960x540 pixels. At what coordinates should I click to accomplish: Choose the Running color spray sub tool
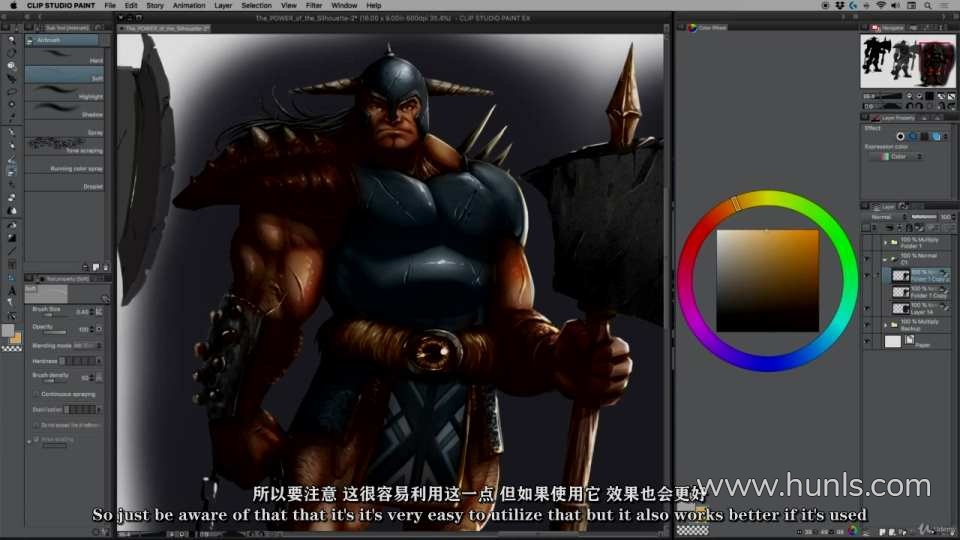point(64,165)
